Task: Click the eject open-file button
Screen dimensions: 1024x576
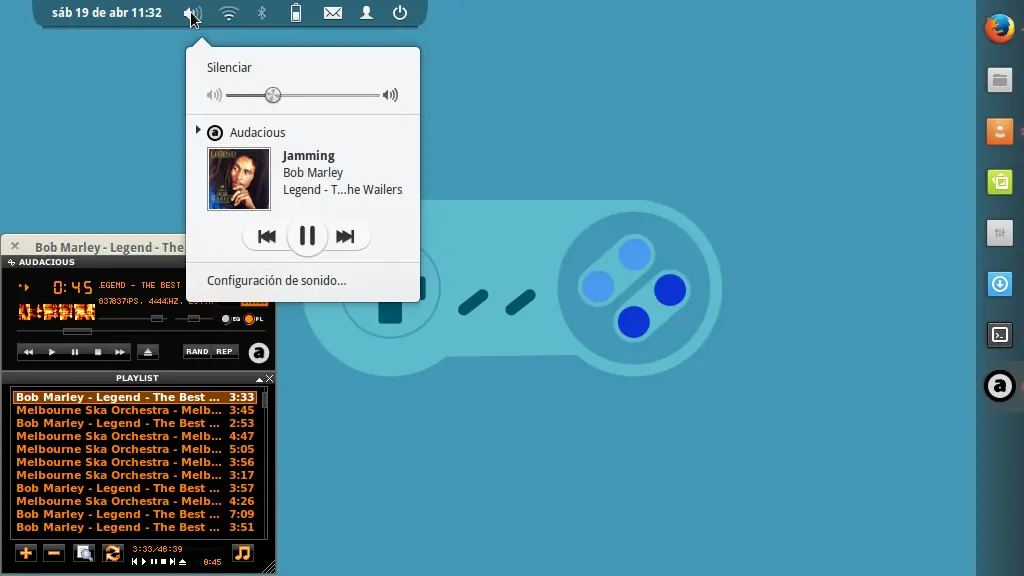Action: pos(148,352)
